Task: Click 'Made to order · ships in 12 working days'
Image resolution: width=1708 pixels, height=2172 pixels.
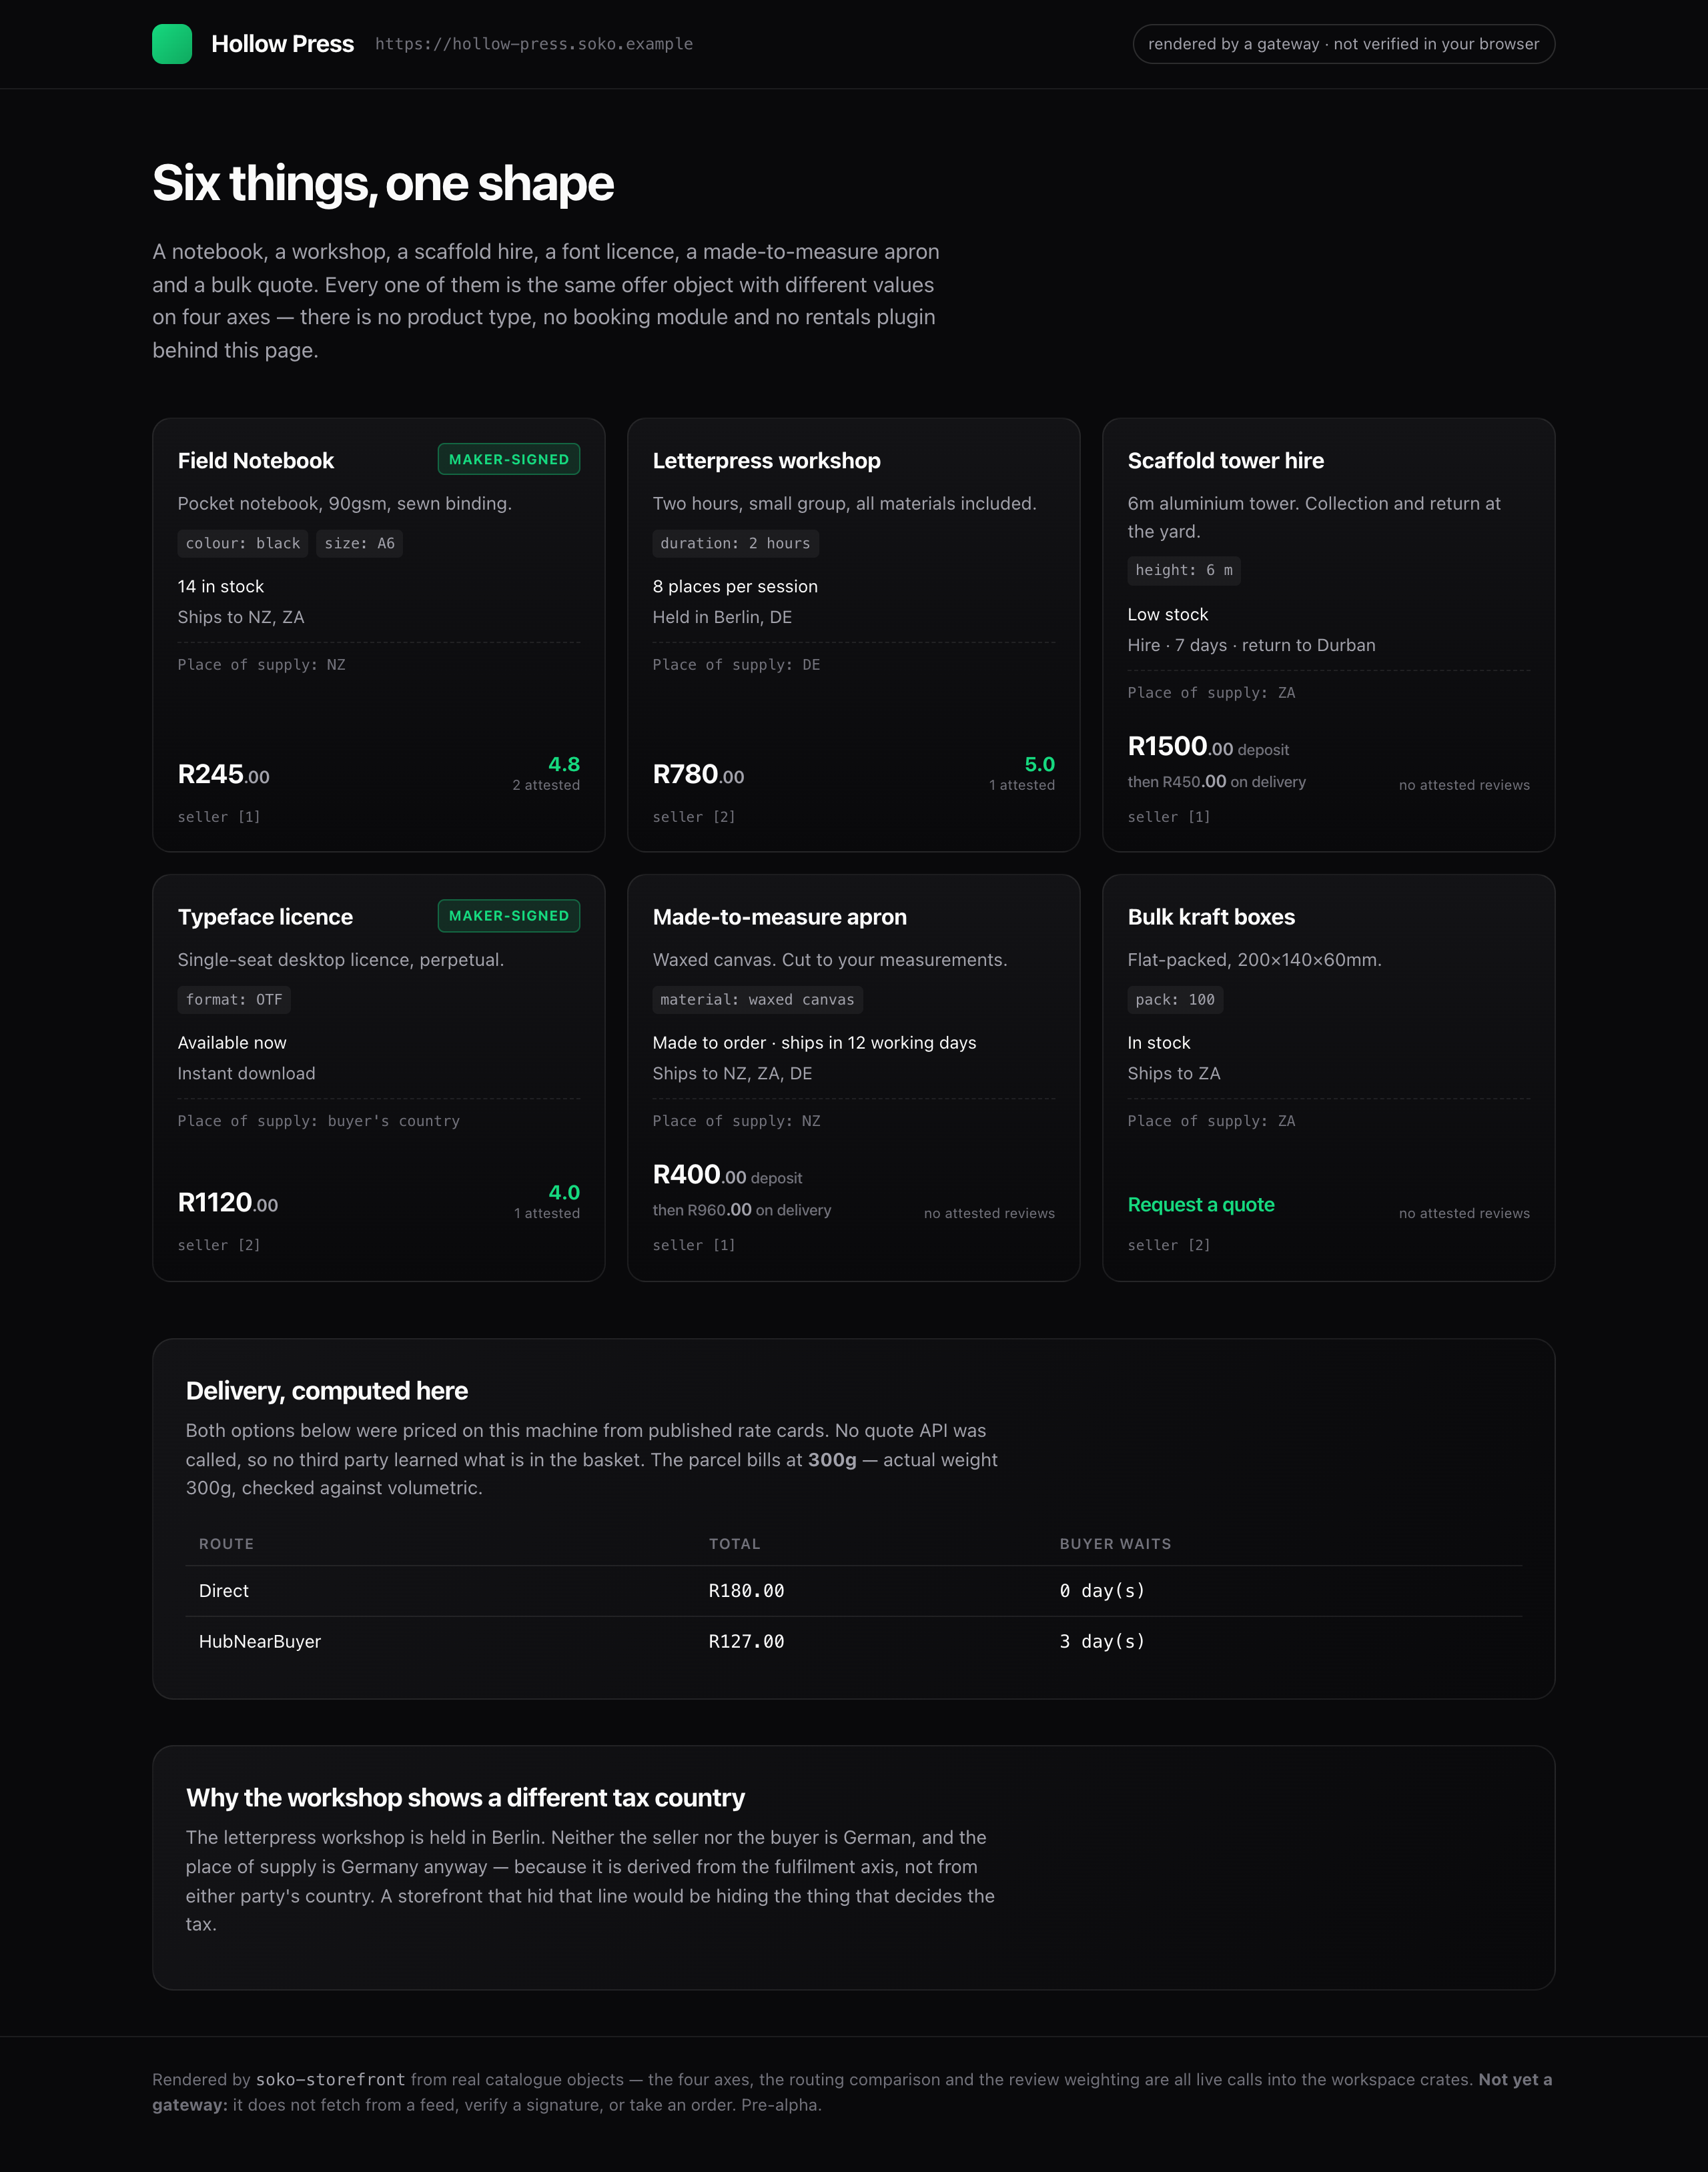Action: 814,1042
